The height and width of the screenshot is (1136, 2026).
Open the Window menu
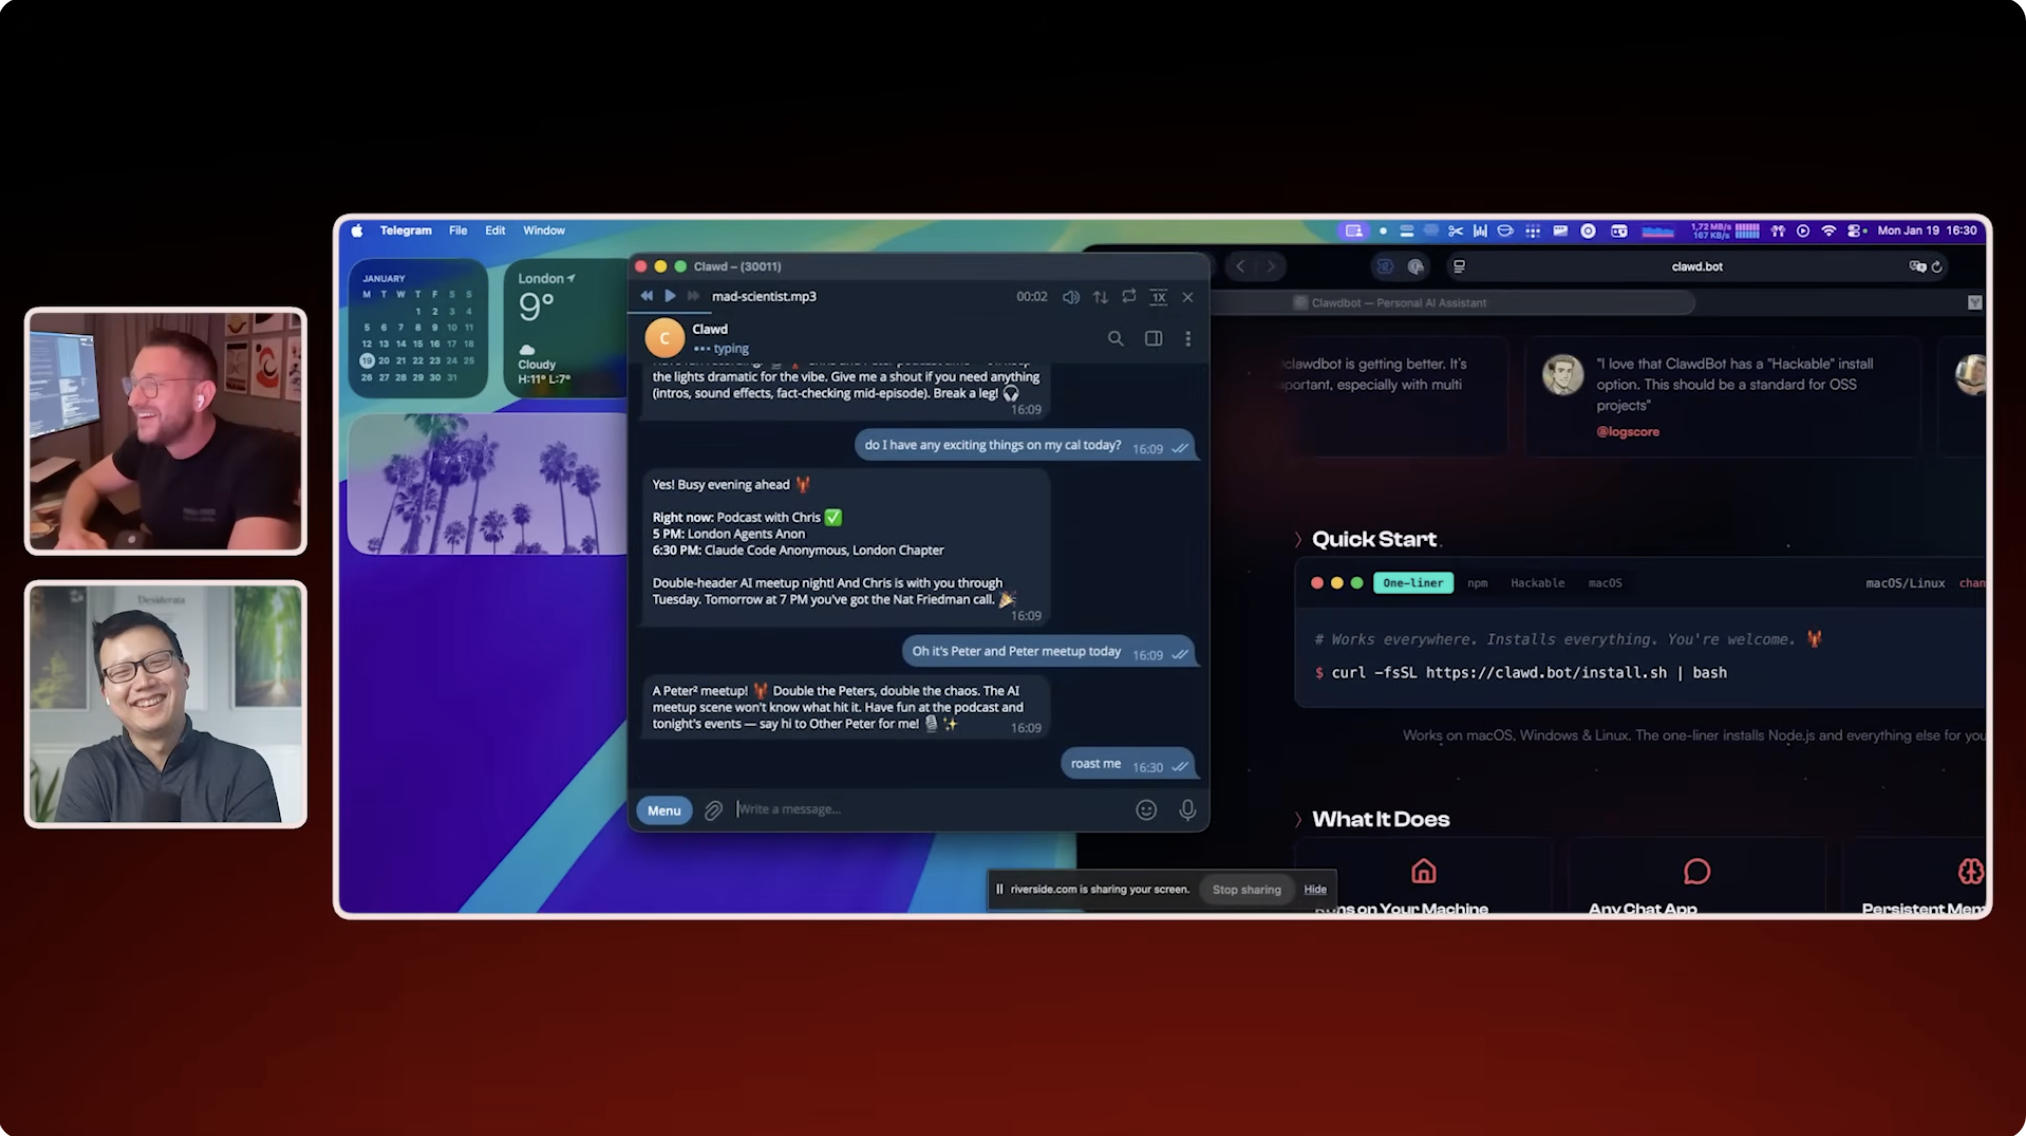tap(544, 230)
